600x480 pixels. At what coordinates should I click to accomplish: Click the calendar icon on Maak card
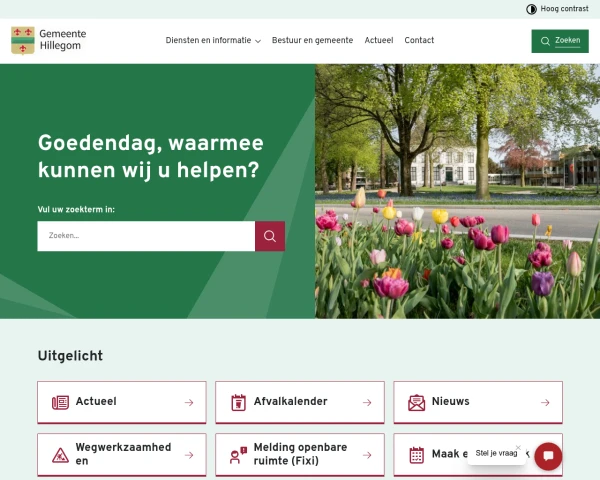[x=416, y=455]
